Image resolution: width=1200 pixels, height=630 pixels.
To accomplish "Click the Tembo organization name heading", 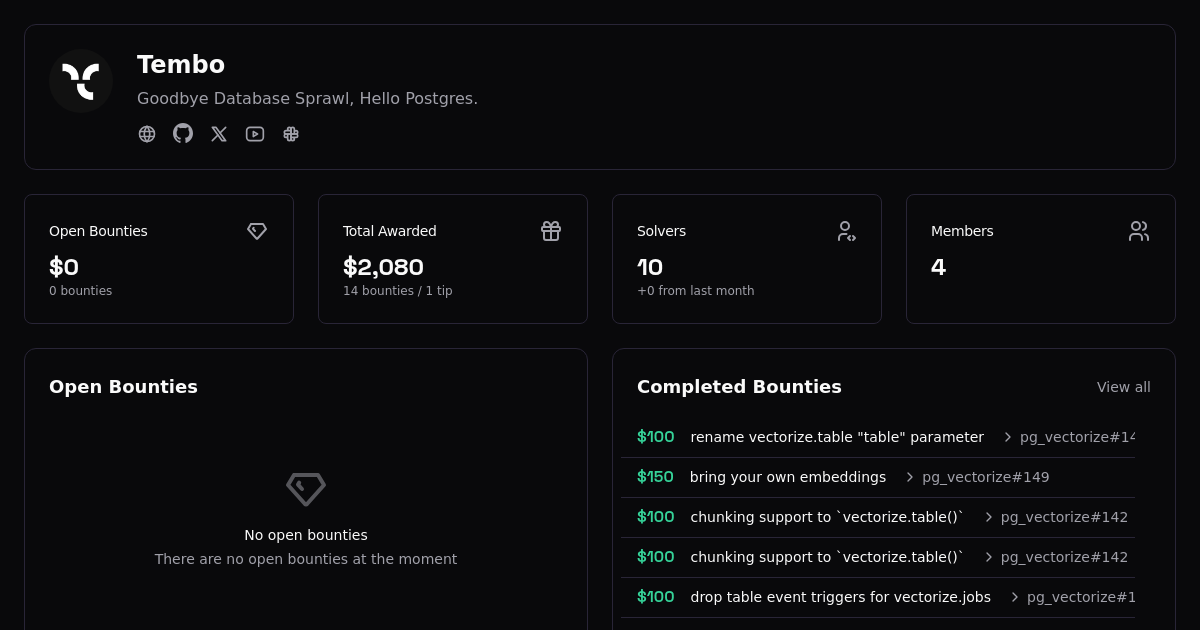I will (x=181, y=65).
